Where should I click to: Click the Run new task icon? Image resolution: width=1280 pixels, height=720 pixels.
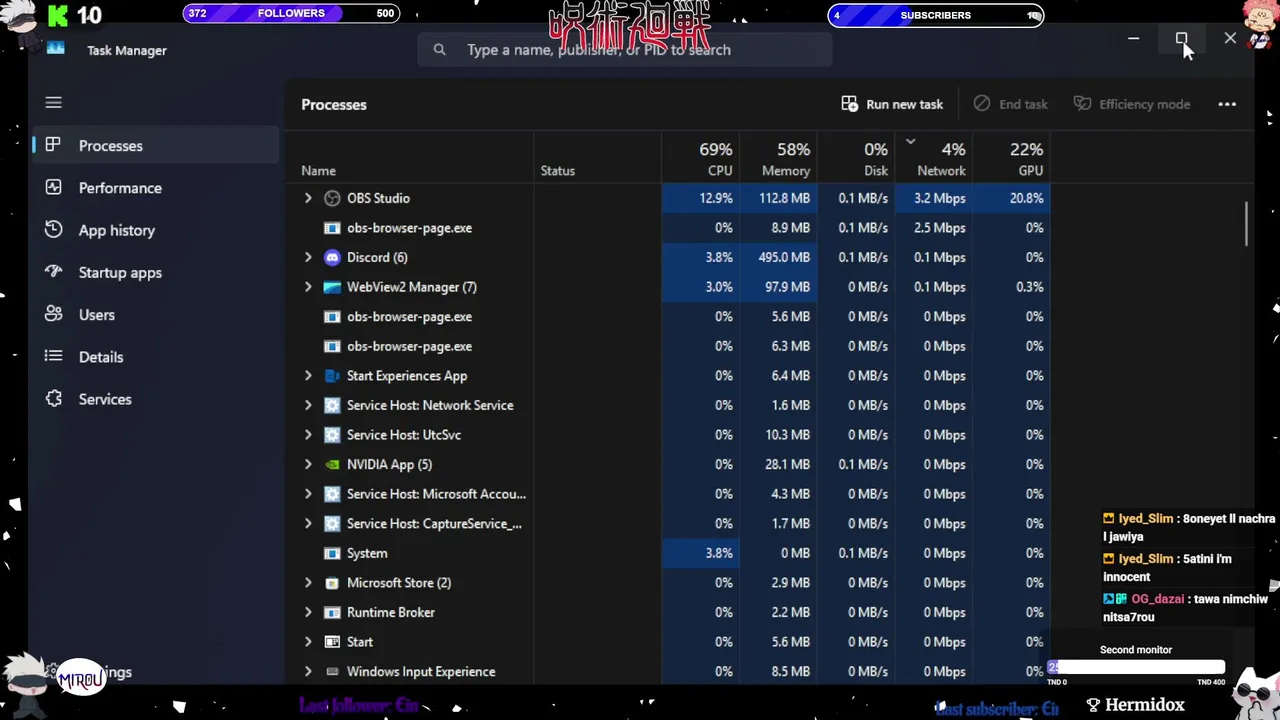849,104
